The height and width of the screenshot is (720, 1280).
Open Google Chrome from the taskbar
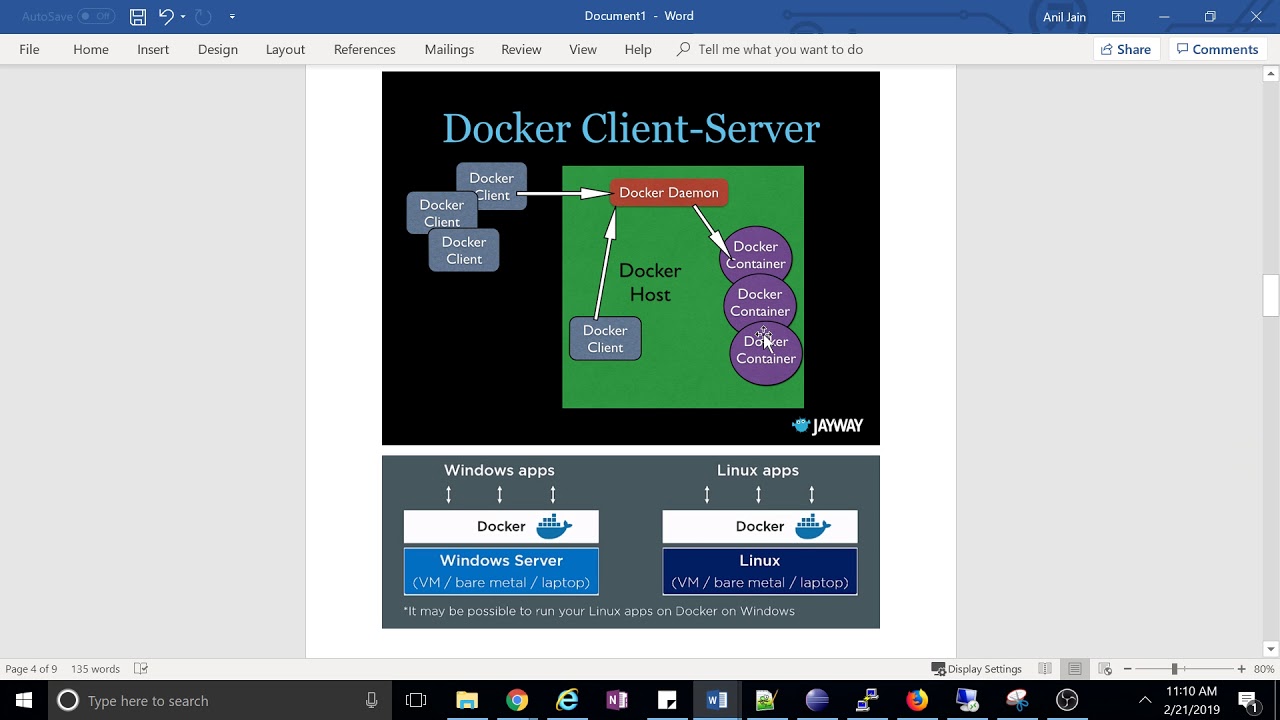pyautogui.click(x=517, y=700)
